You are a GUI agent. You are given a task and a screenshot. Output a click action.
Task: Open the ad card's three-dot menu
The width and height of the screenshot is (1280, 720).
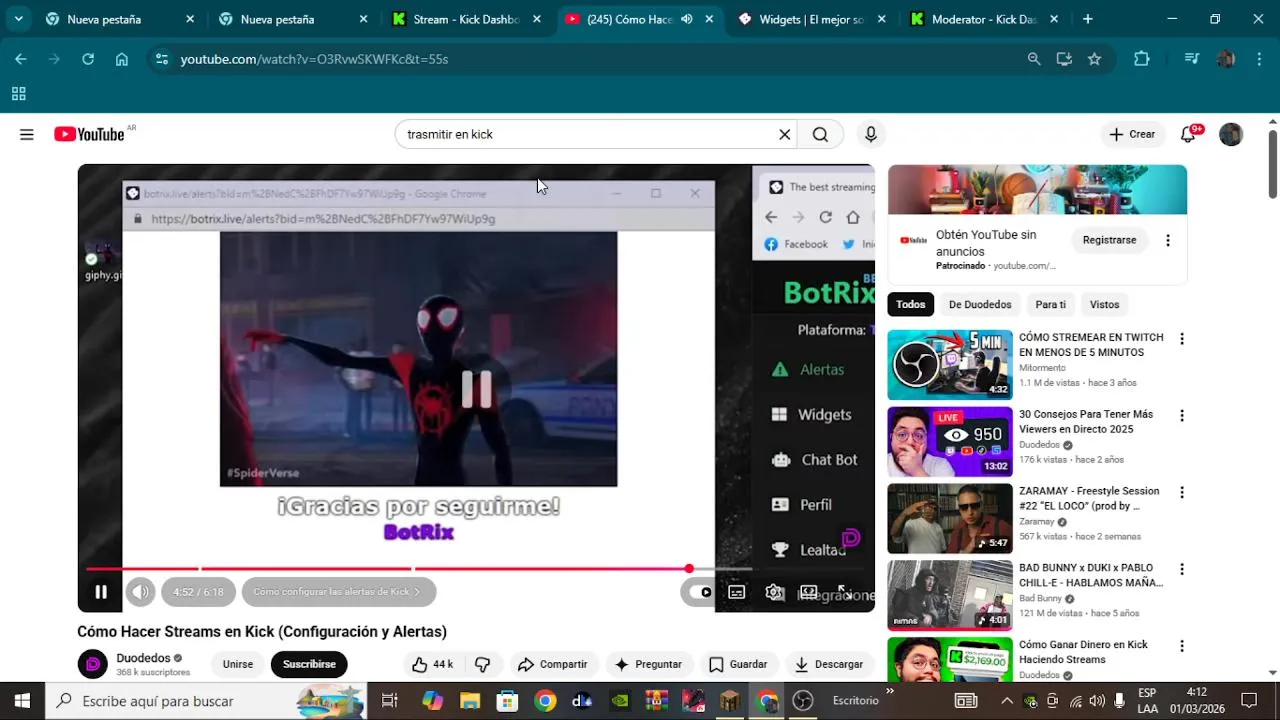coord(1168,240)
